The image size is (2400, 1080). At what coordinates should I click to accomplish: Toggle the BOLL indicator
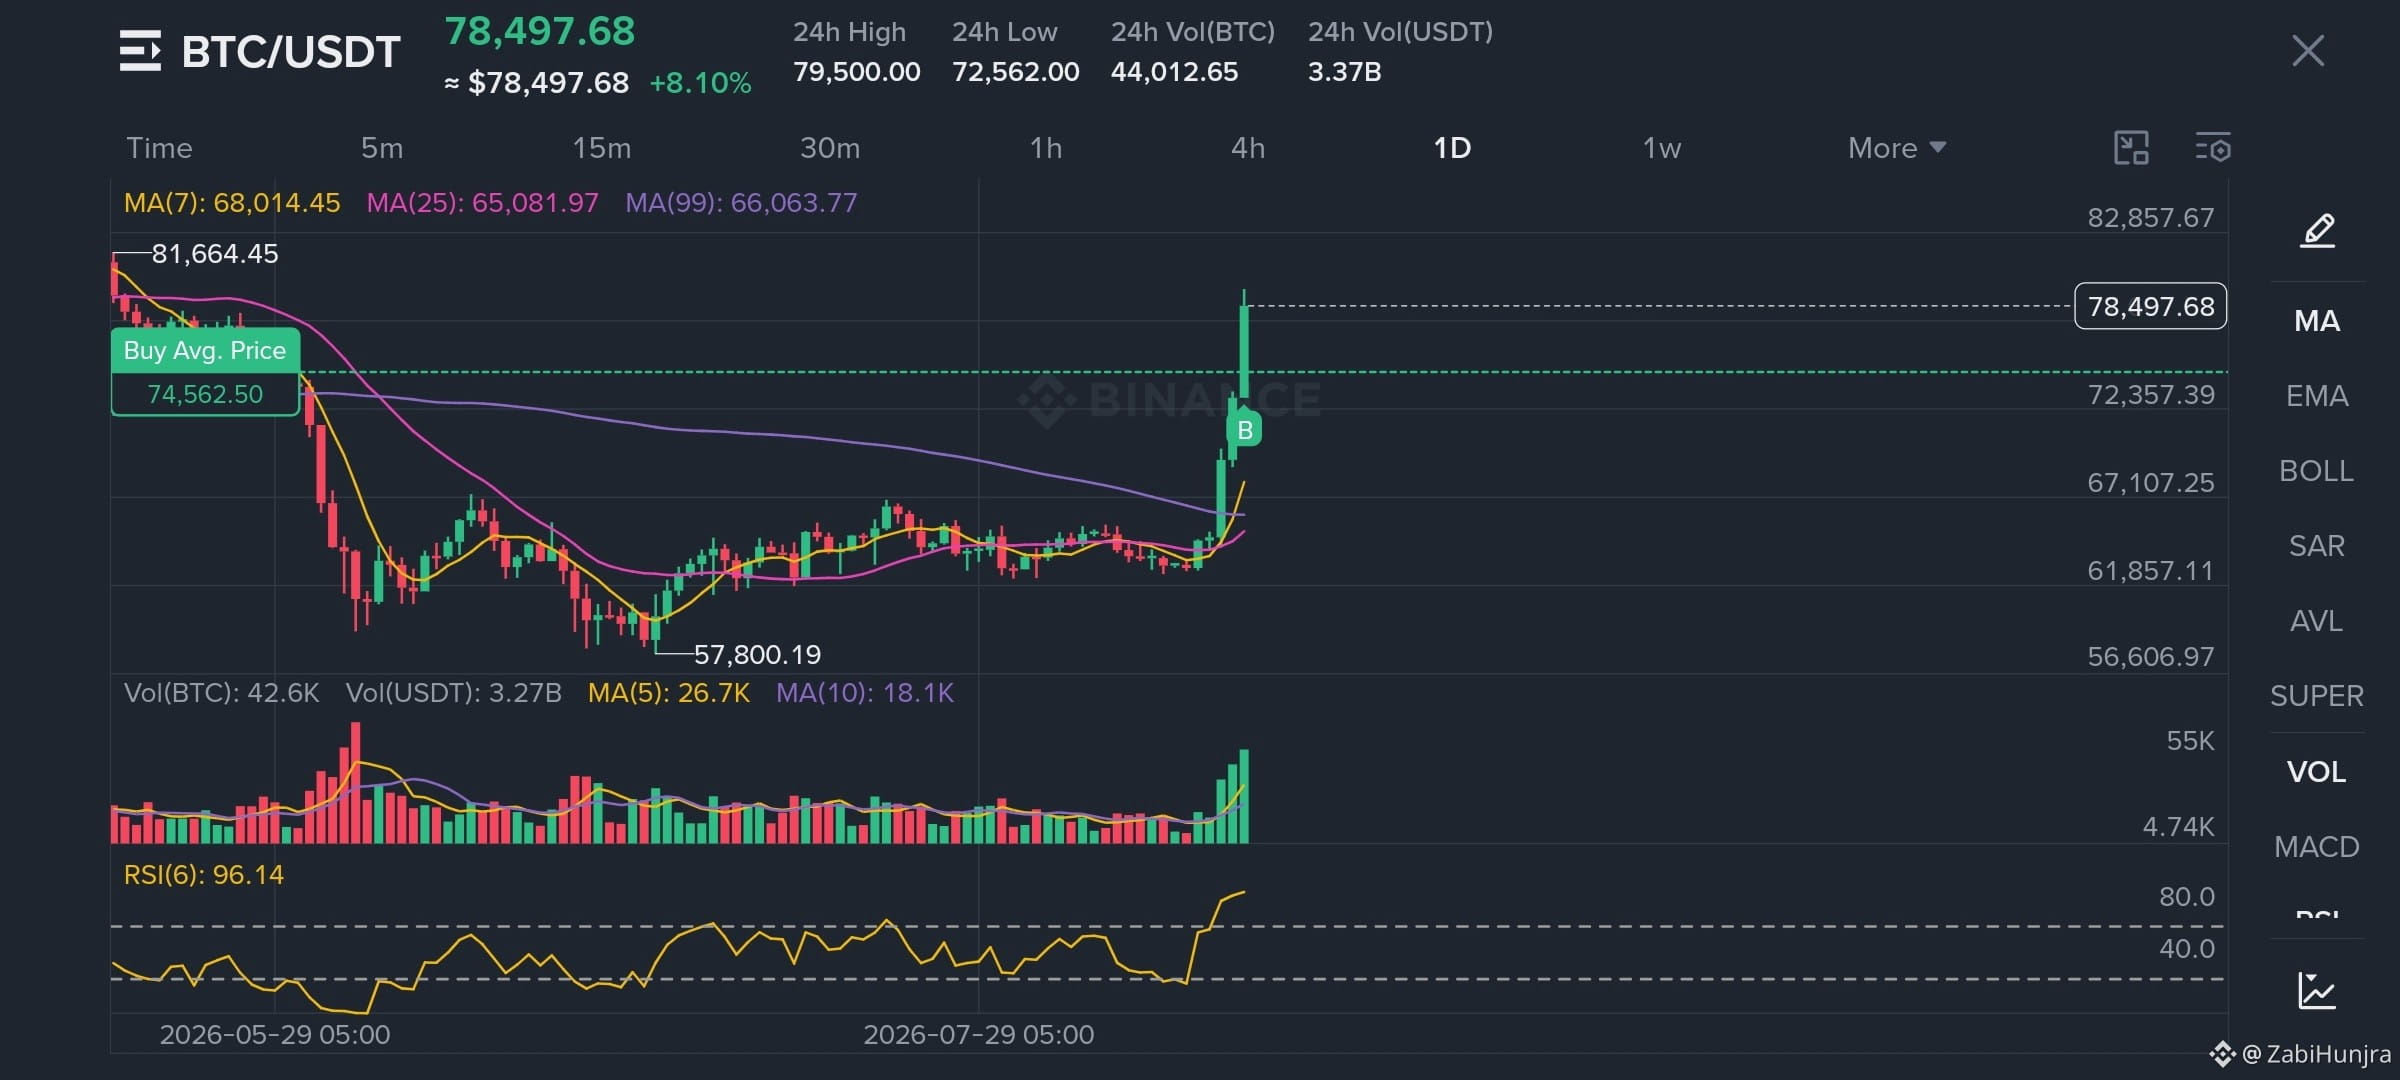[2317, 471]
